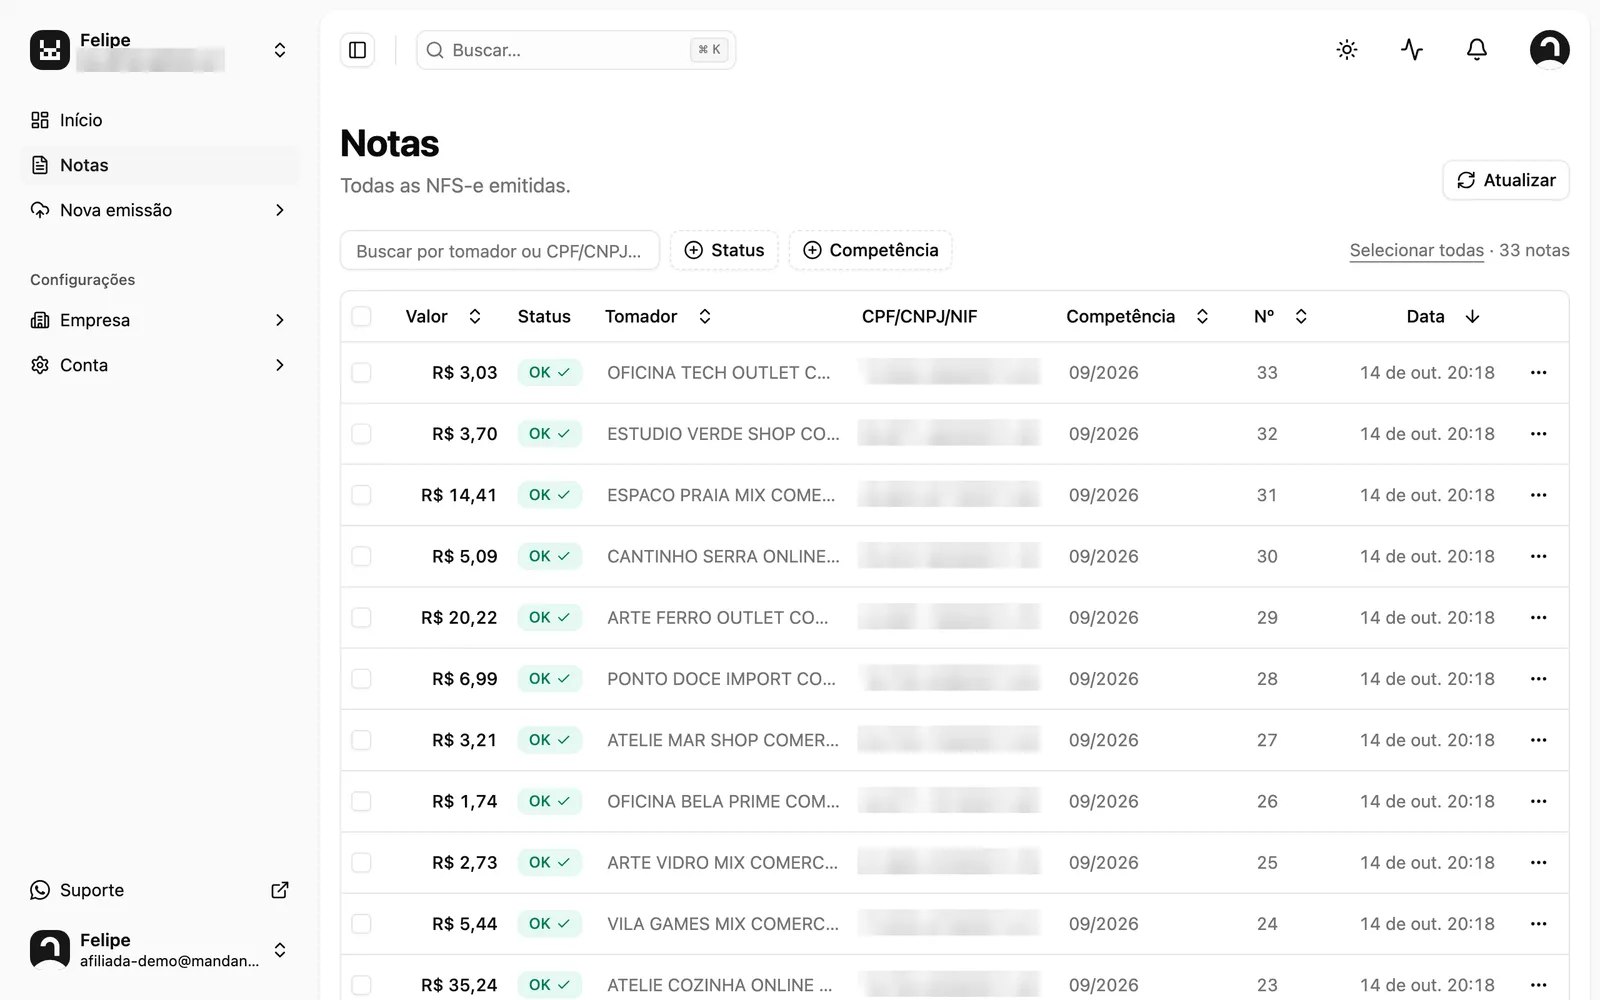
Task: Check the R$ 20,22 row checkbox
Action: pyautogui.click(x=362, y=618)
